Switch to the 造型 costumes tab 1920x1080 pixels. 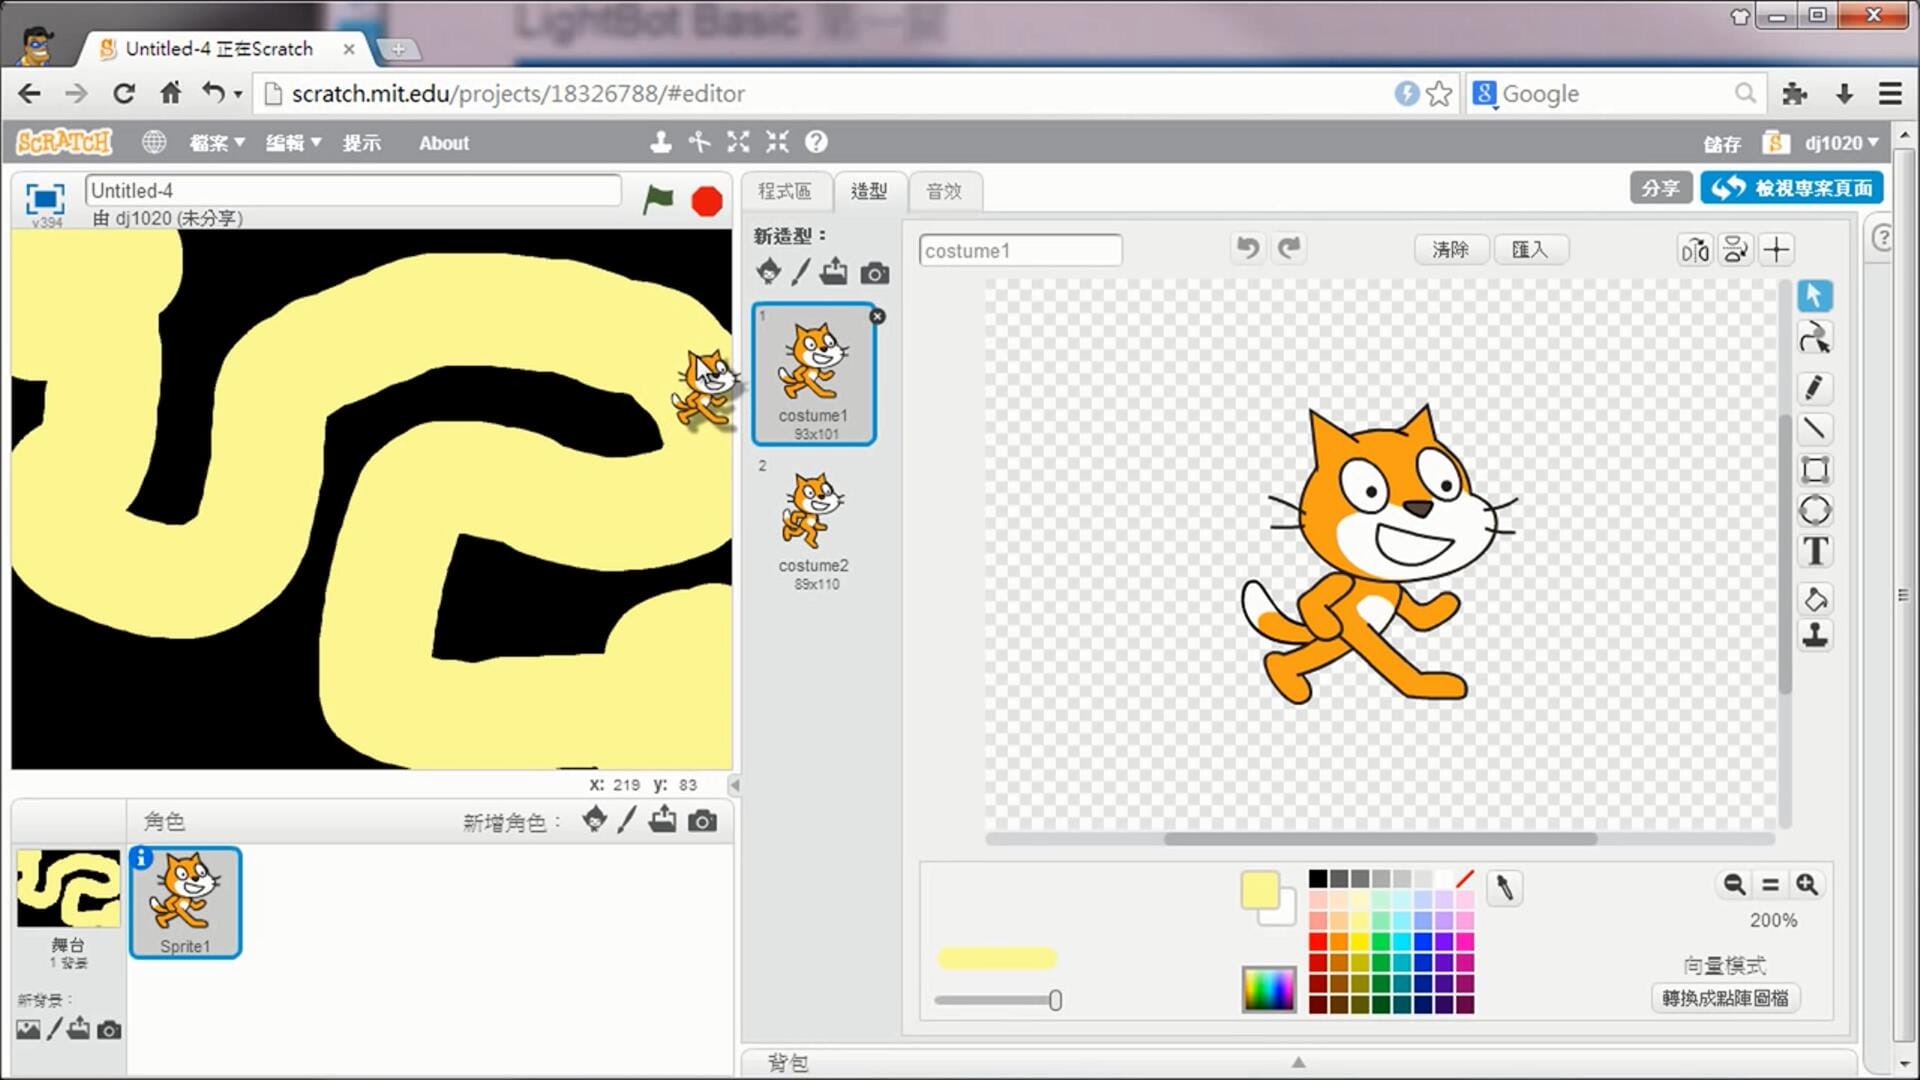coord(869,191)
